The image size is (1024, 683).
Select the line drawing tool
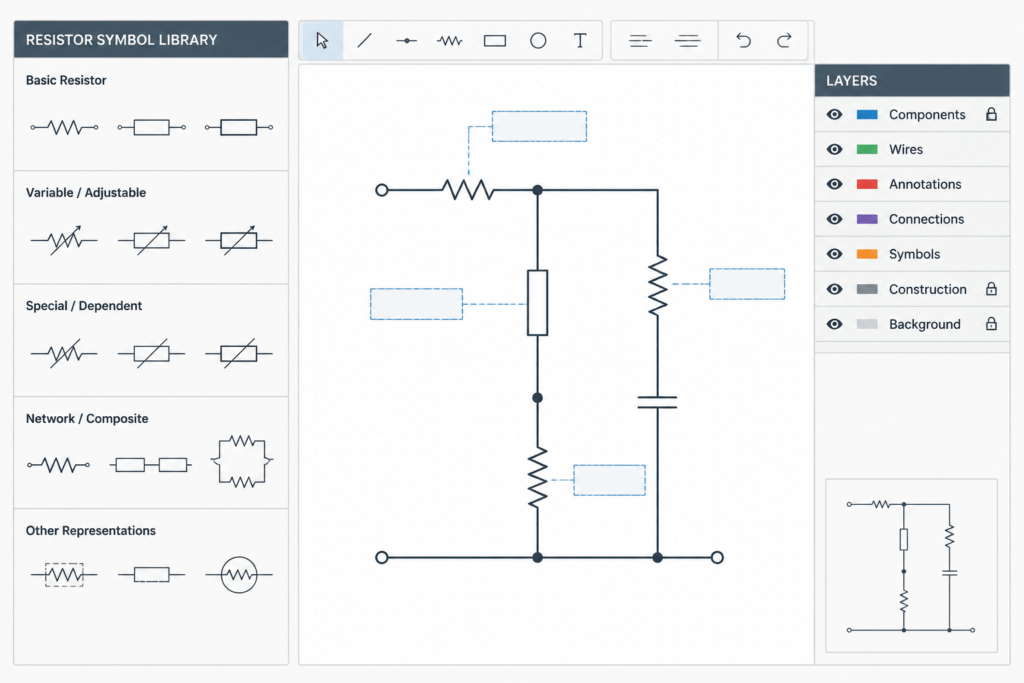[364, 40]
